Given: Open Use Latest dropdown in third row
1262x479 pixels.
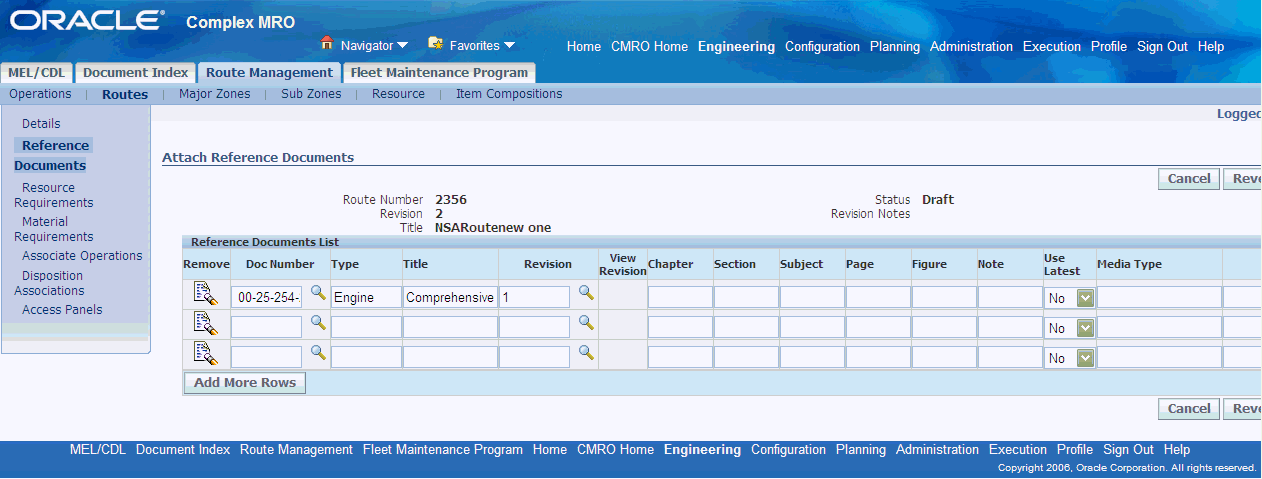Looking at the screenshot, I should [x=1085, y=358].
